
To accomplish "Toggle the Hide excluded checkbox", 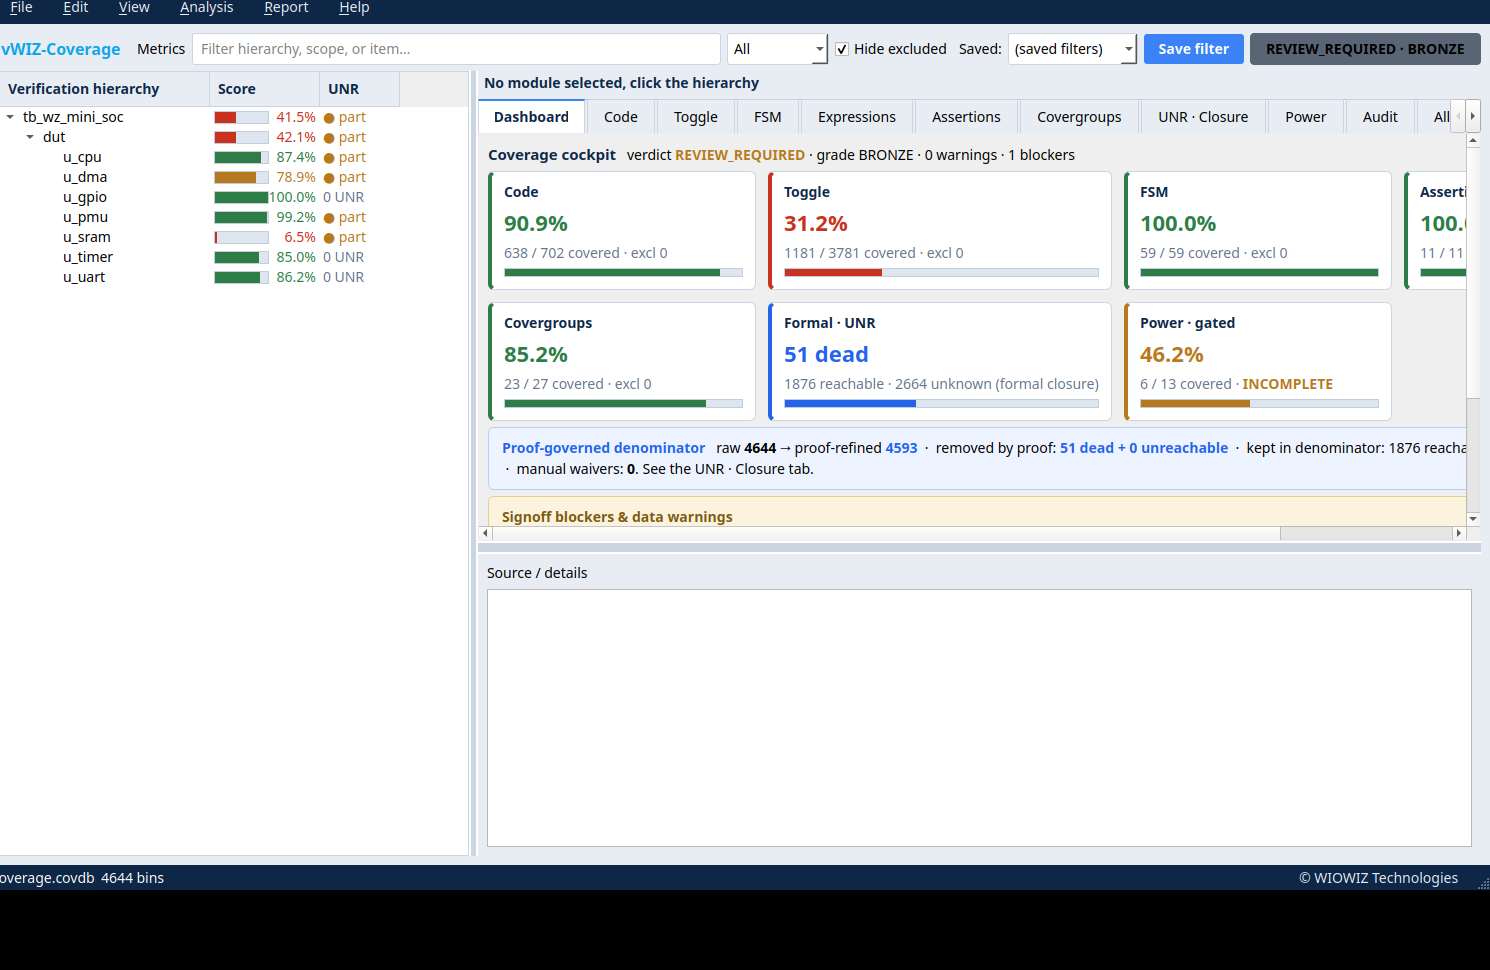I will tap(842, 49).
